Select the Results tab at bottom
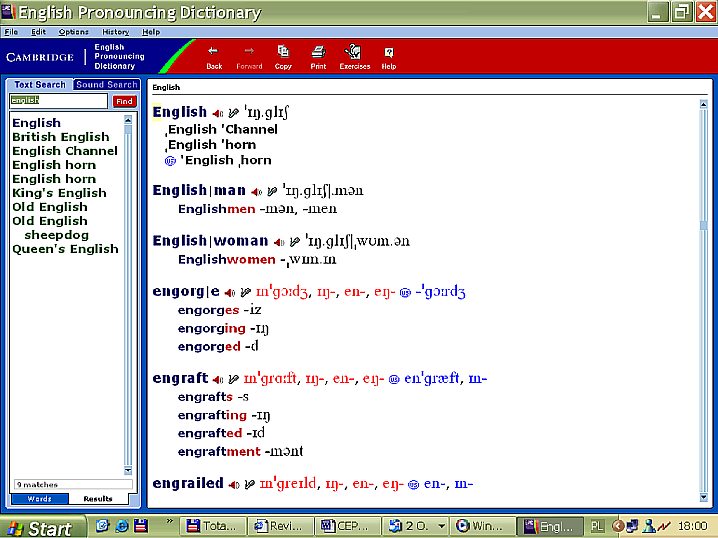 coord(98,499)
